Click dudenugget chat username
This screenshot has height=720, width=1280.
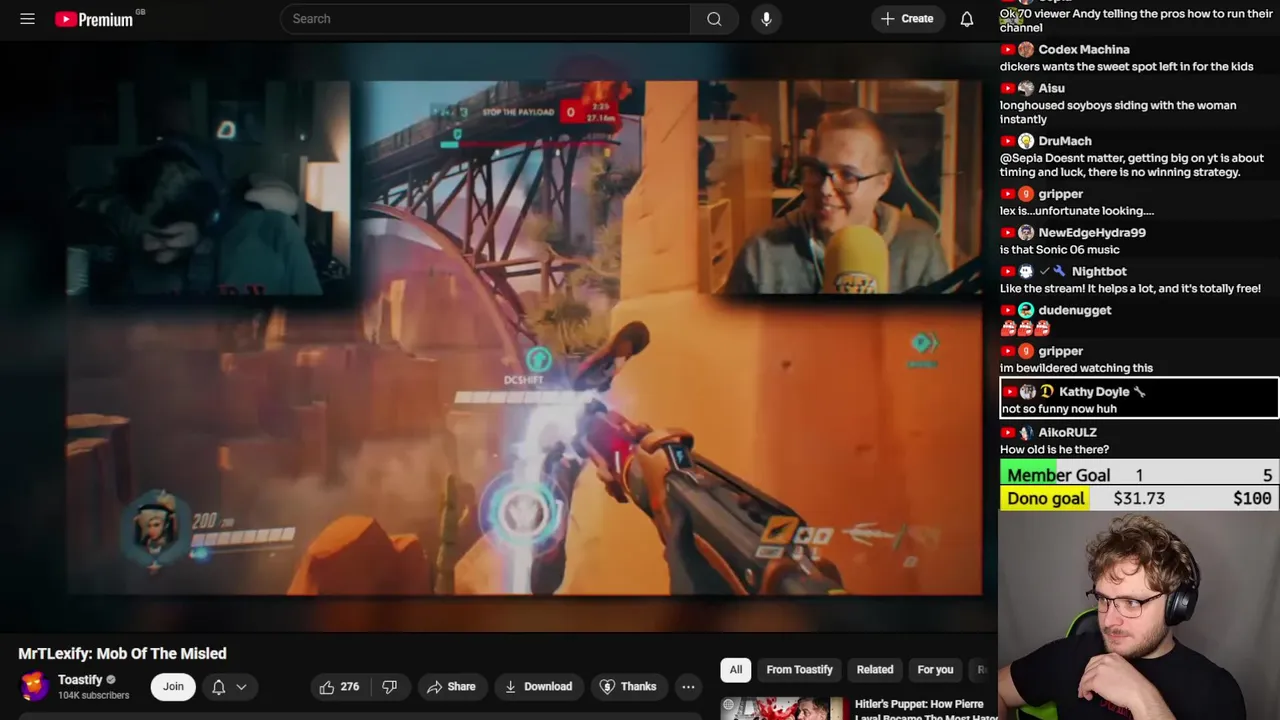click(x=1075, y=310)
